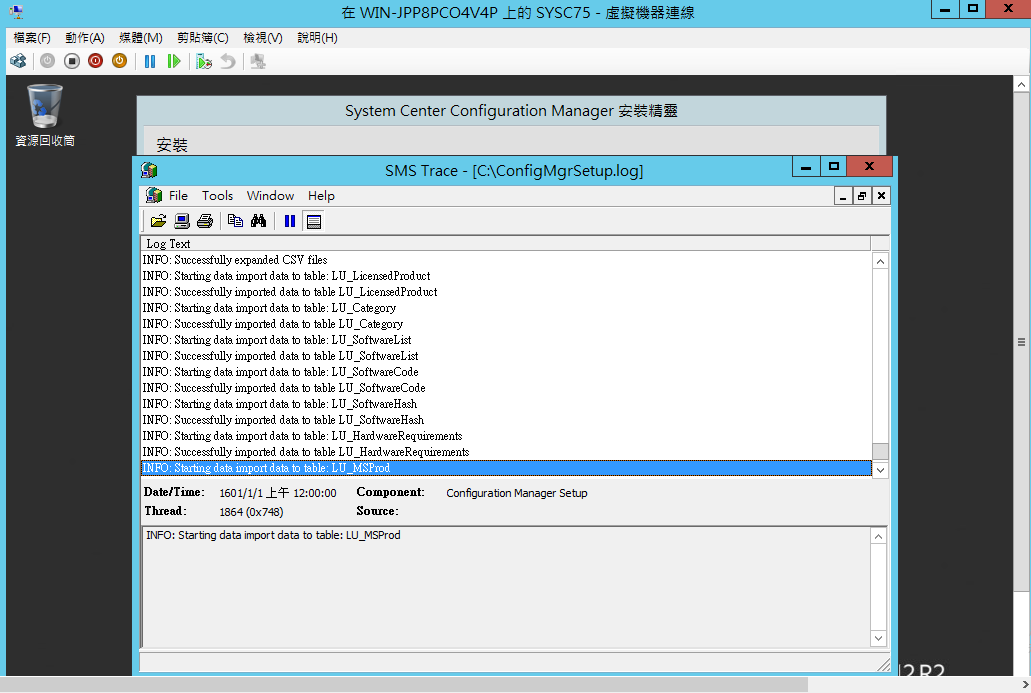
Task: Pause log updating in SMS Trace
Action: click(x=290, y=221)
